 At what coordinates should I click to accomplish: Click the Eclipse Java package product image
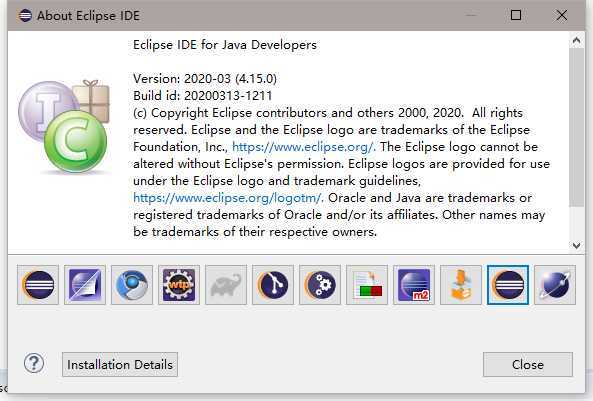64,126
